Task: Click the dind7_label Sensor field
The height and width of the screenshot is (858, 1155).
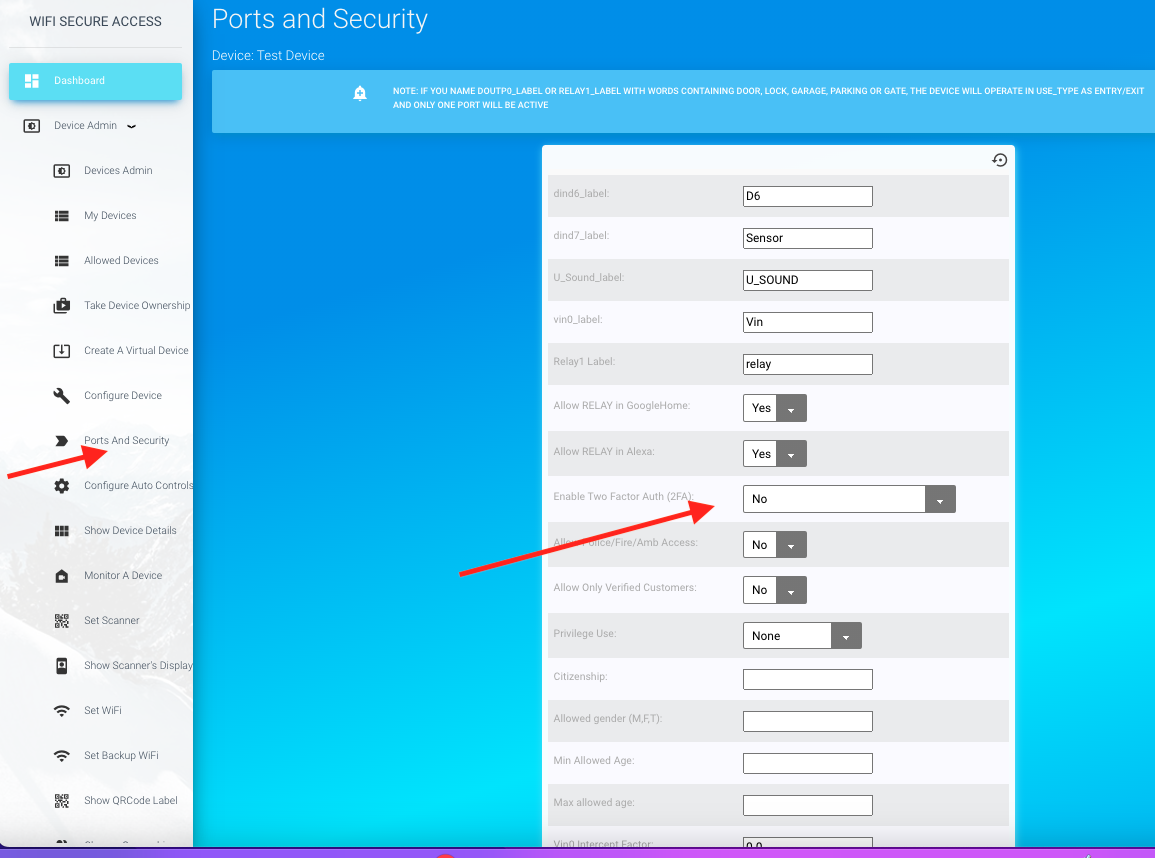Action: pos(808,238)
